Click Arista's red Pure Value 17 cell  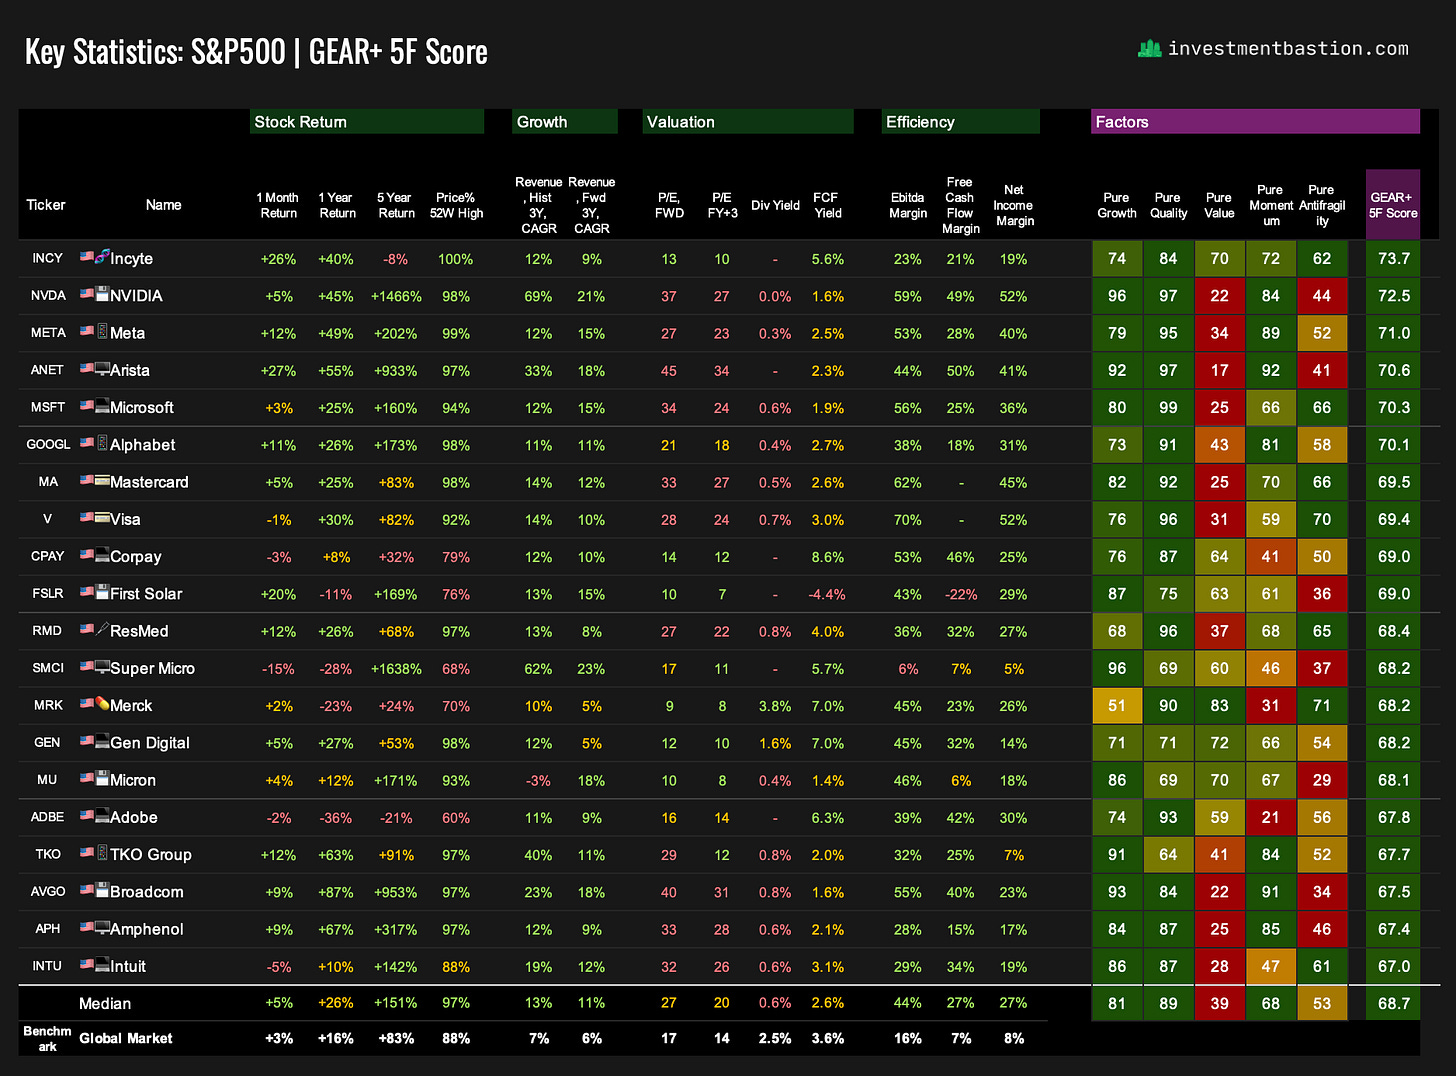point(1219,370)
